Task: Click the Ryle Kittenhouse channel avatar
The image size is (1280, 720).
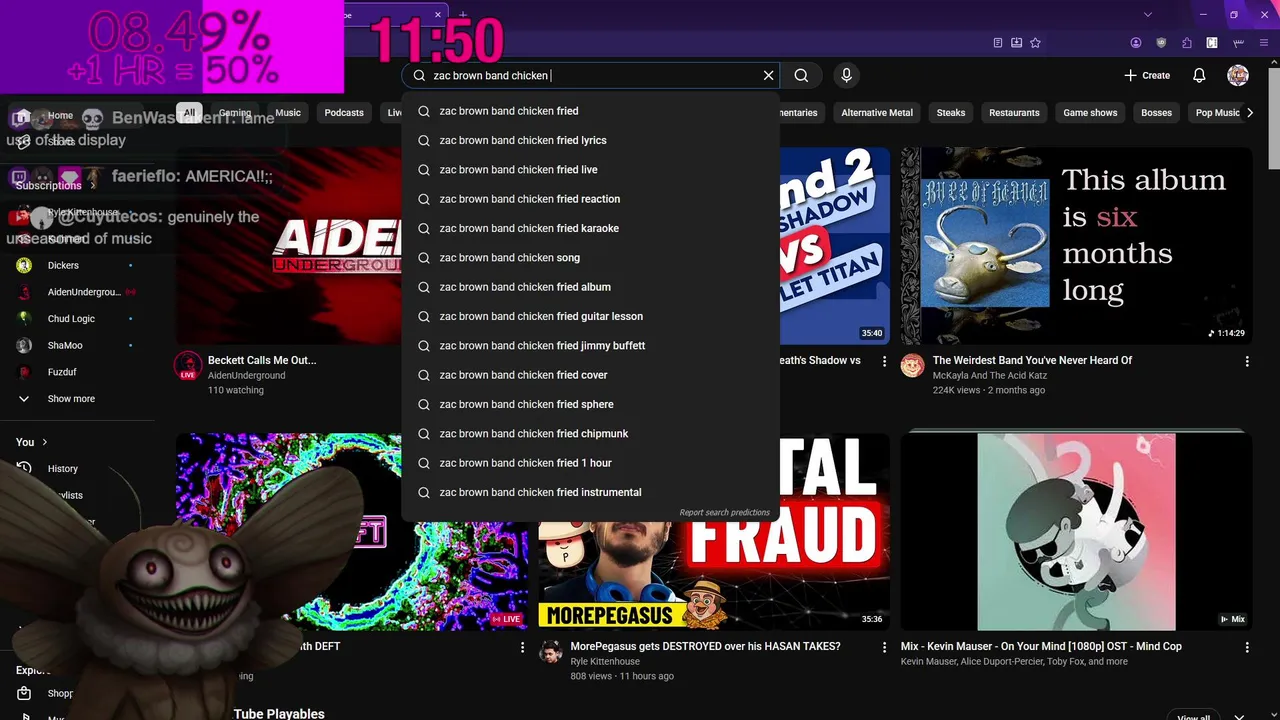Action: 550,652
